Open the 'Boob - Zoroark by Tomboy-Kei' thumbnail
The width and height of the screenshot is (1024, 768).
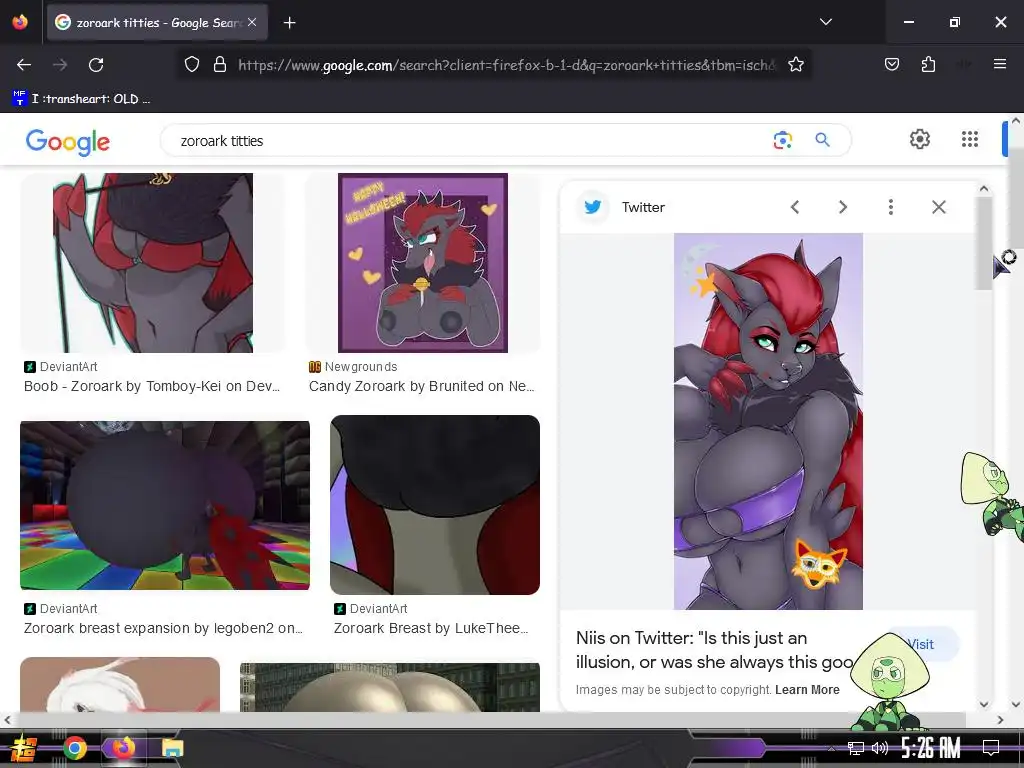(153, 263)
